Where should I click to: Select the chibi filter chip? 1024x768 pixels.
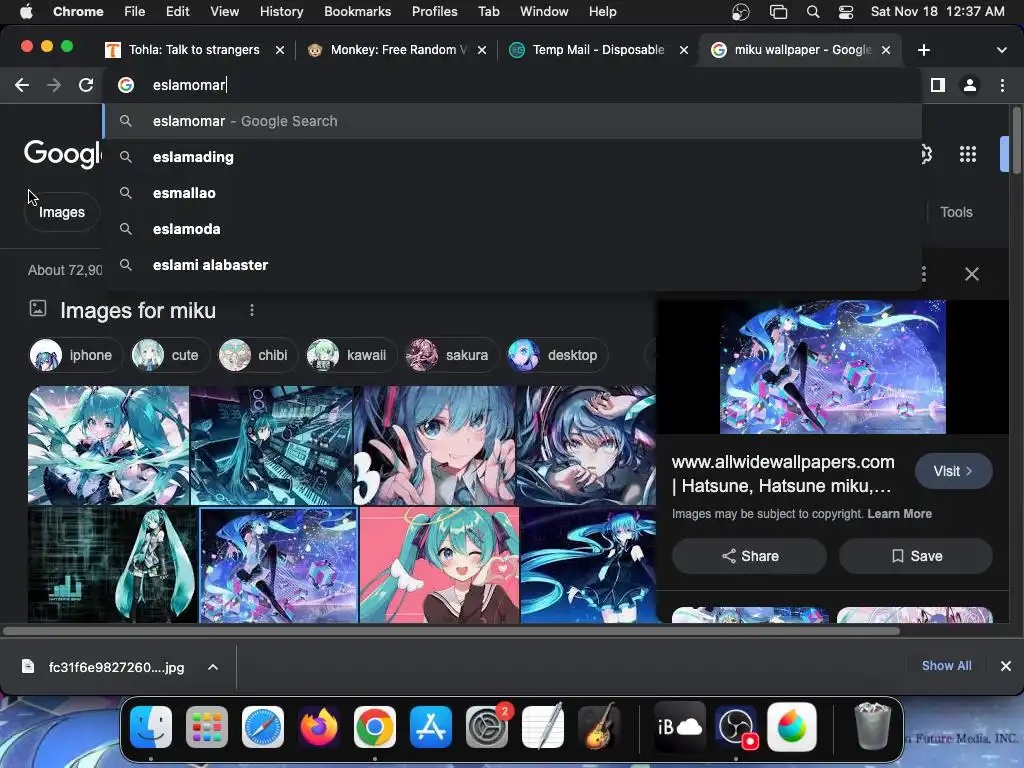[257, 355]
